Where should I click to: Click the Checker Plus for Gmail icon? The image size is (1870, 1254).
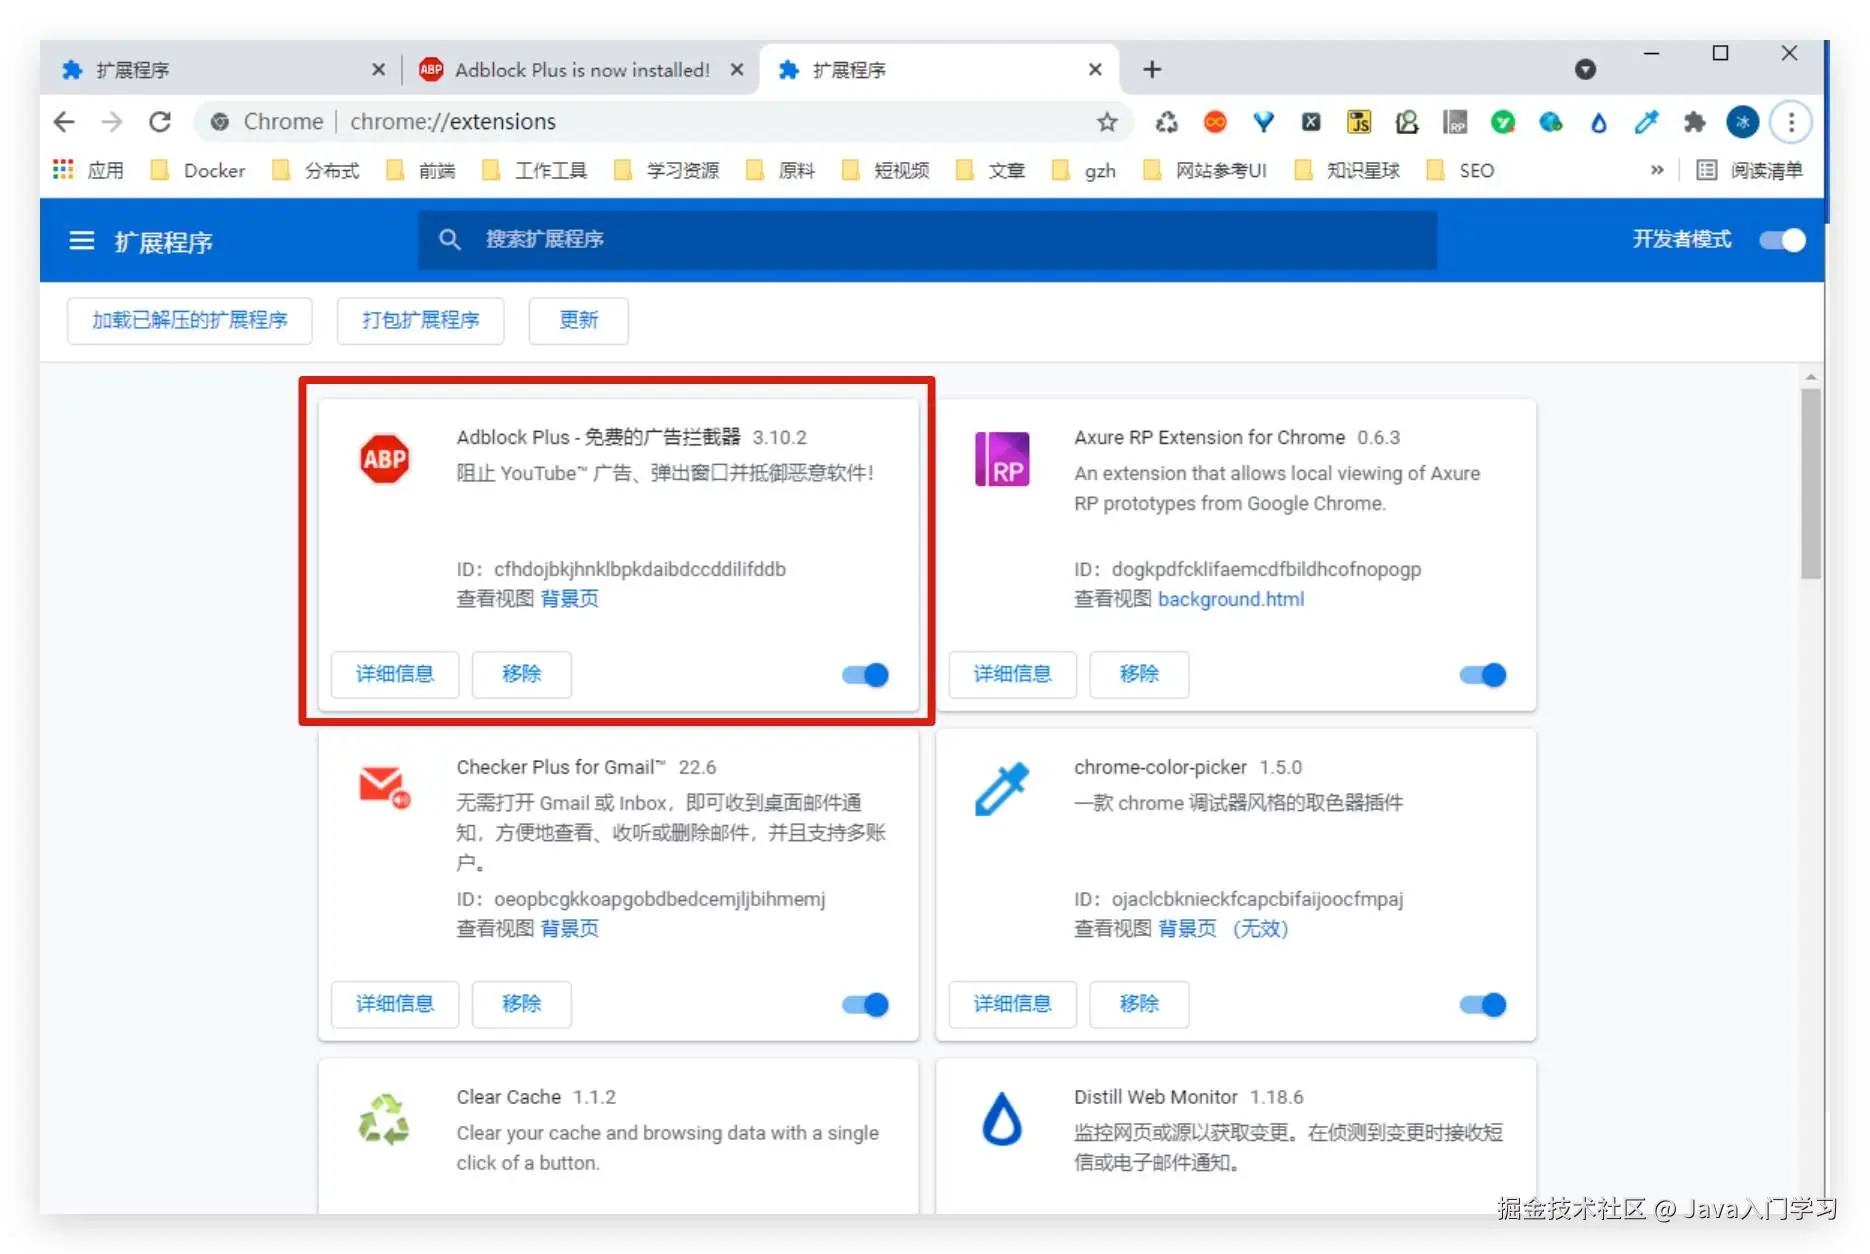[385, 787]
